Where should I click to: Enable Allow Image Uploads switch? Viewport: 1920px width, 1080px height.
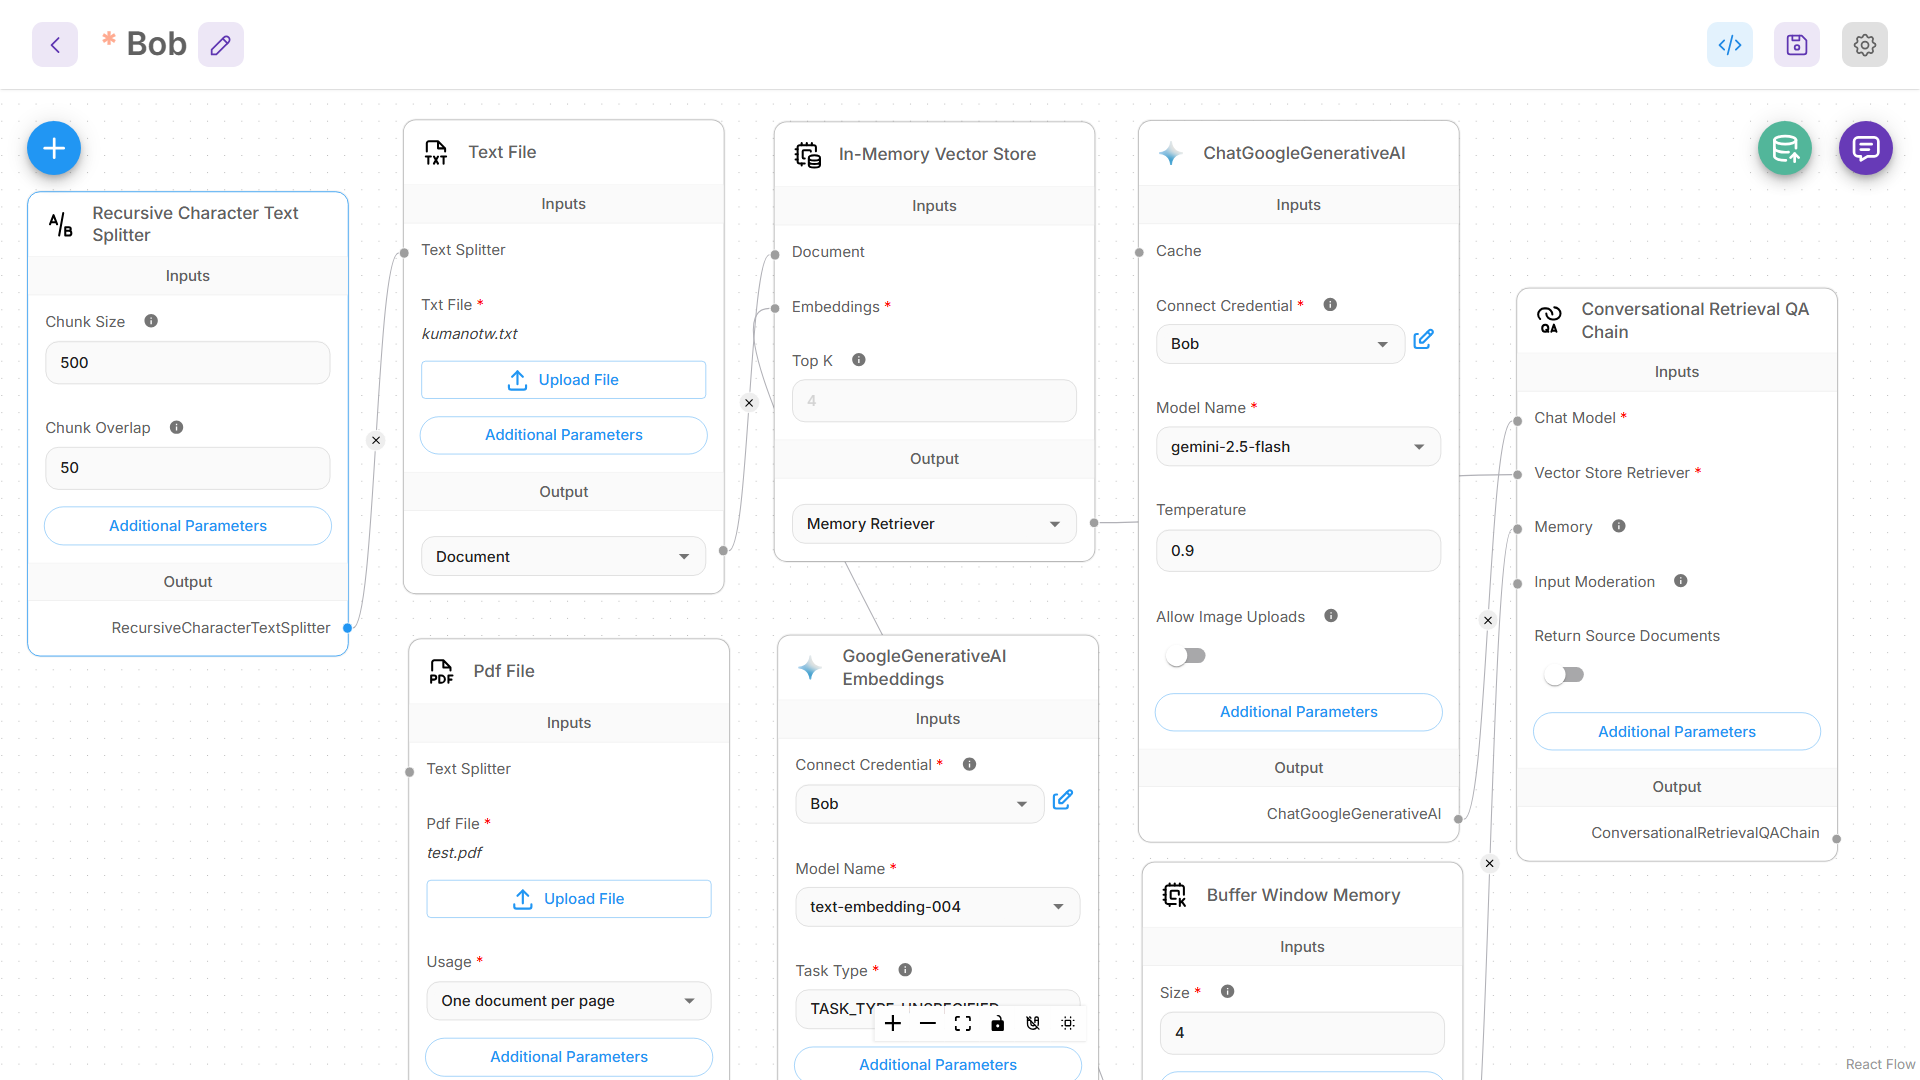(1186, 656)
